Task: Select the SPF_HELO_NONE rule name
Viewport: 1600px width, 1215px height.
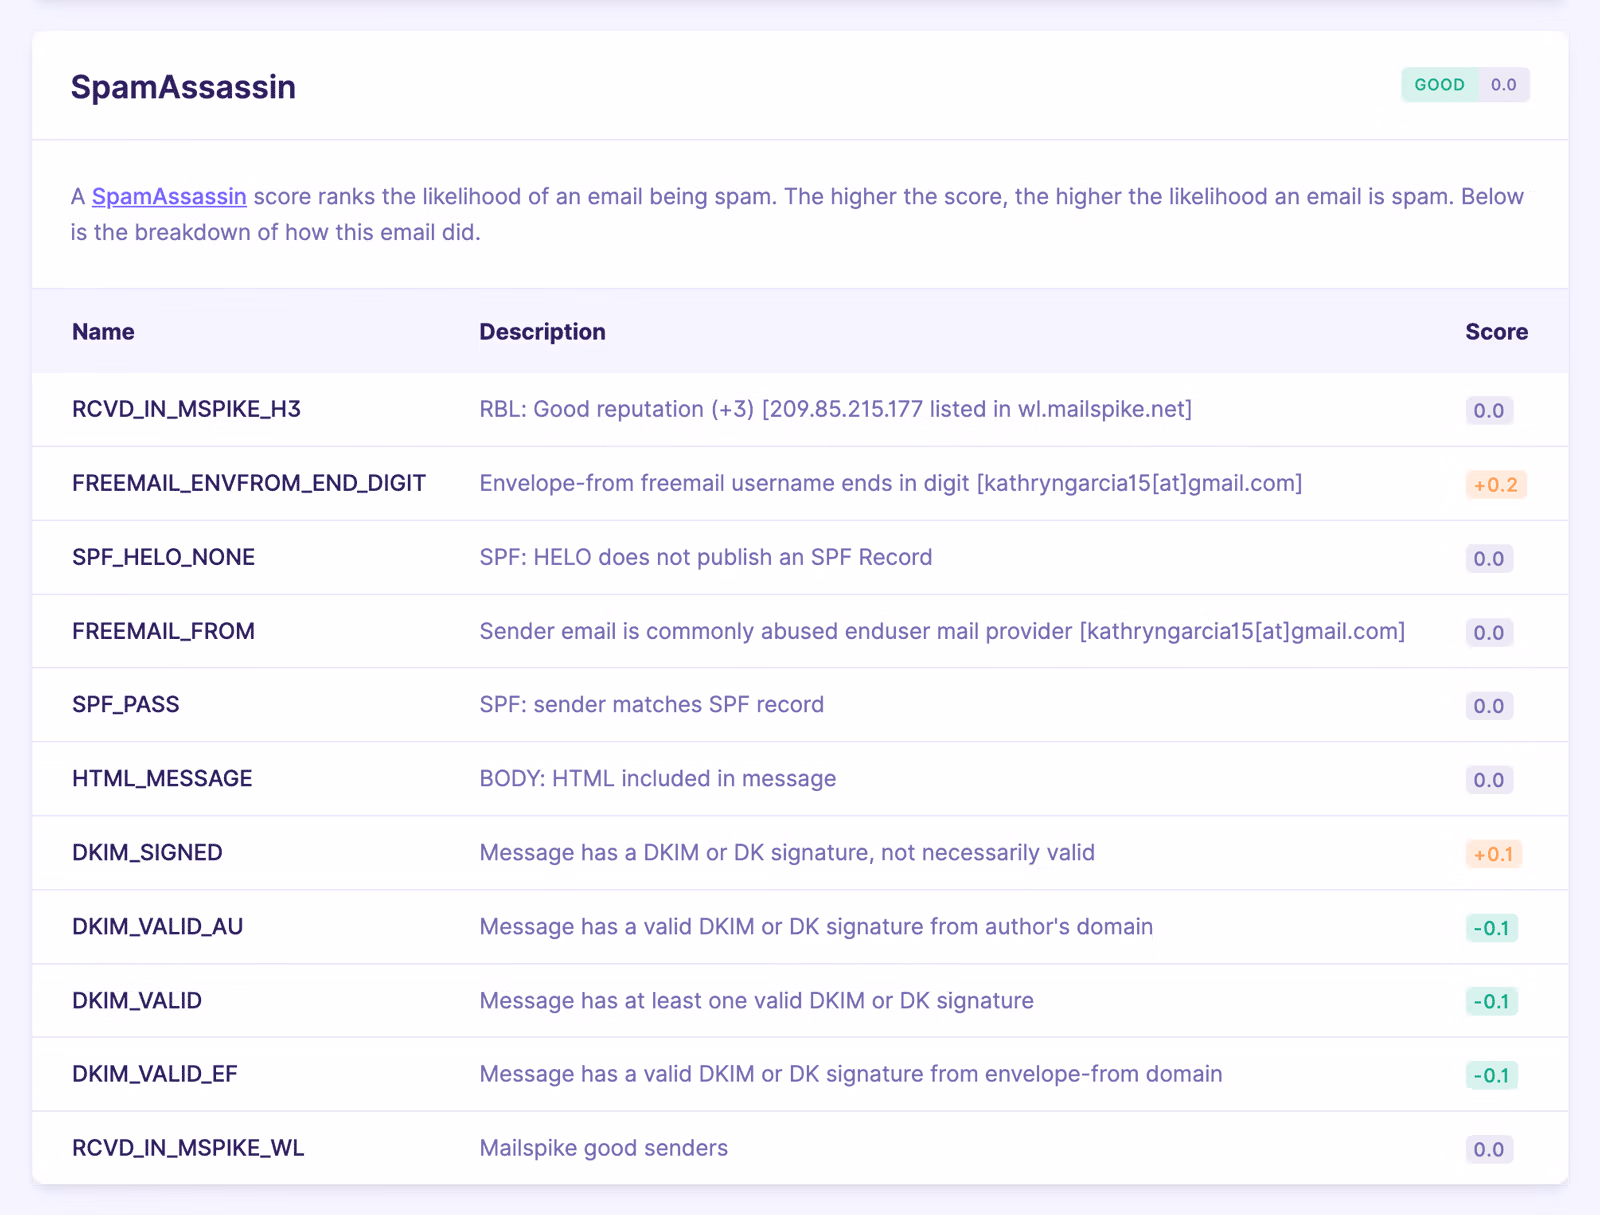Action: tap(163, 557)
